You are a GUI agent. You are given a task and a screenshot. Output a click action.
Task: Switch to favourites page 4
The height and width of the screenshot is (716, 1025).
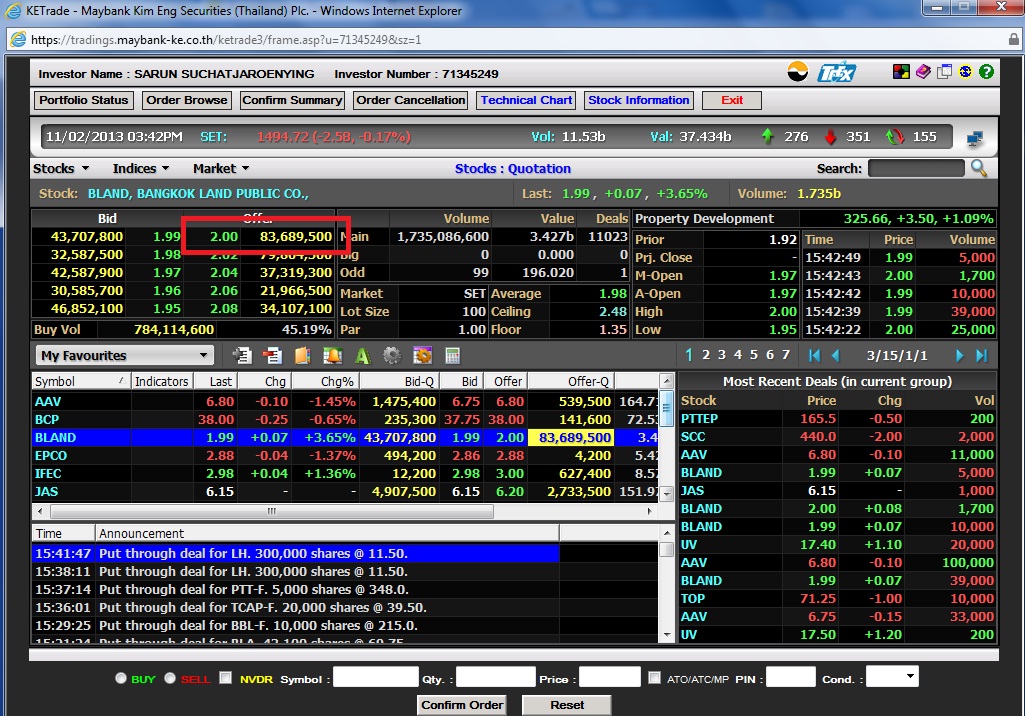[x=738, y=355]
